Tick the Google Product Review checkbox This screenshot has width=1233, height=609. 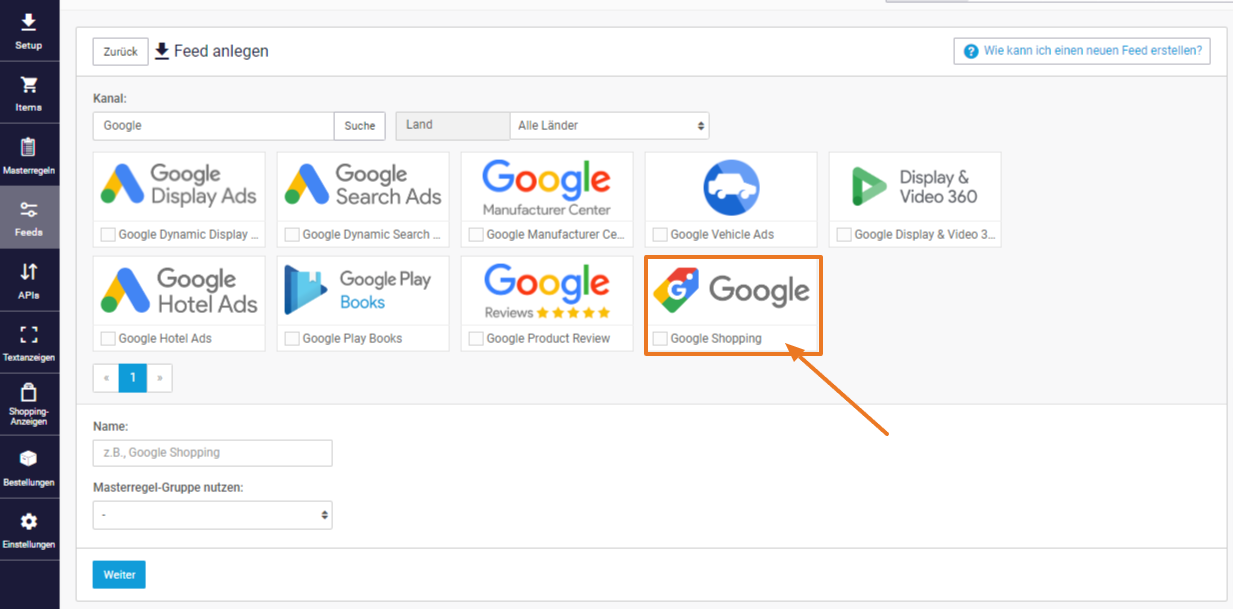point(476,339)
